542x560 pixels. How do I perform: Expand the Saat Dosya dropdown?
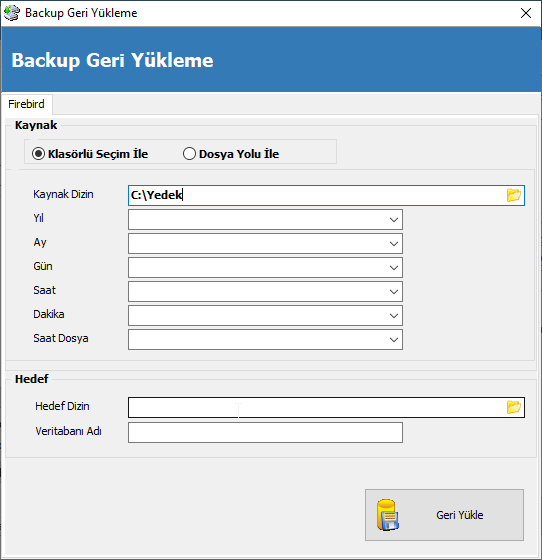click(x=393, y=339)
